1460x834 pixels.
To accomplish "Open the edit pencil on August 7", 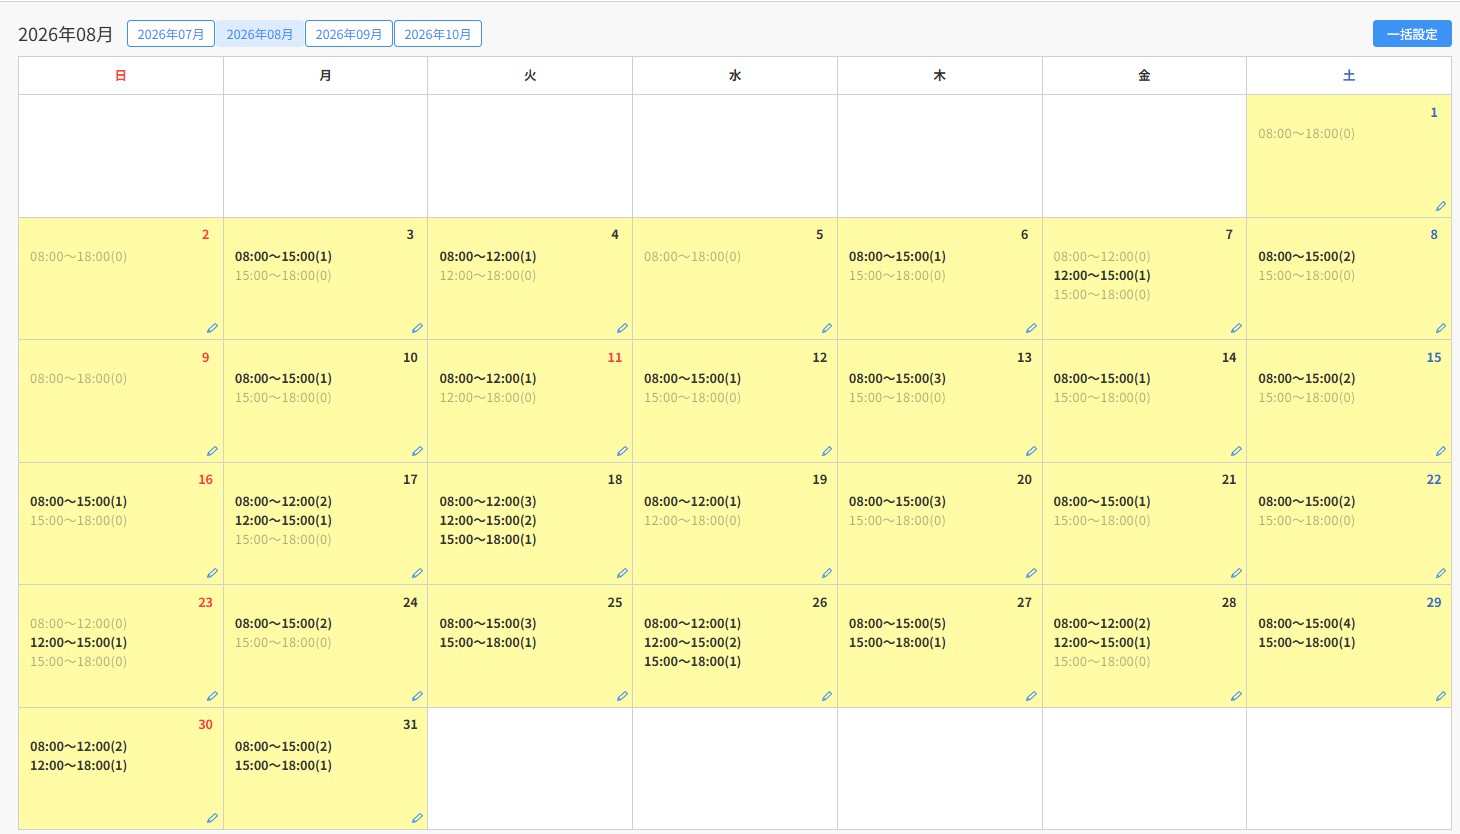I will point(1236,328).
